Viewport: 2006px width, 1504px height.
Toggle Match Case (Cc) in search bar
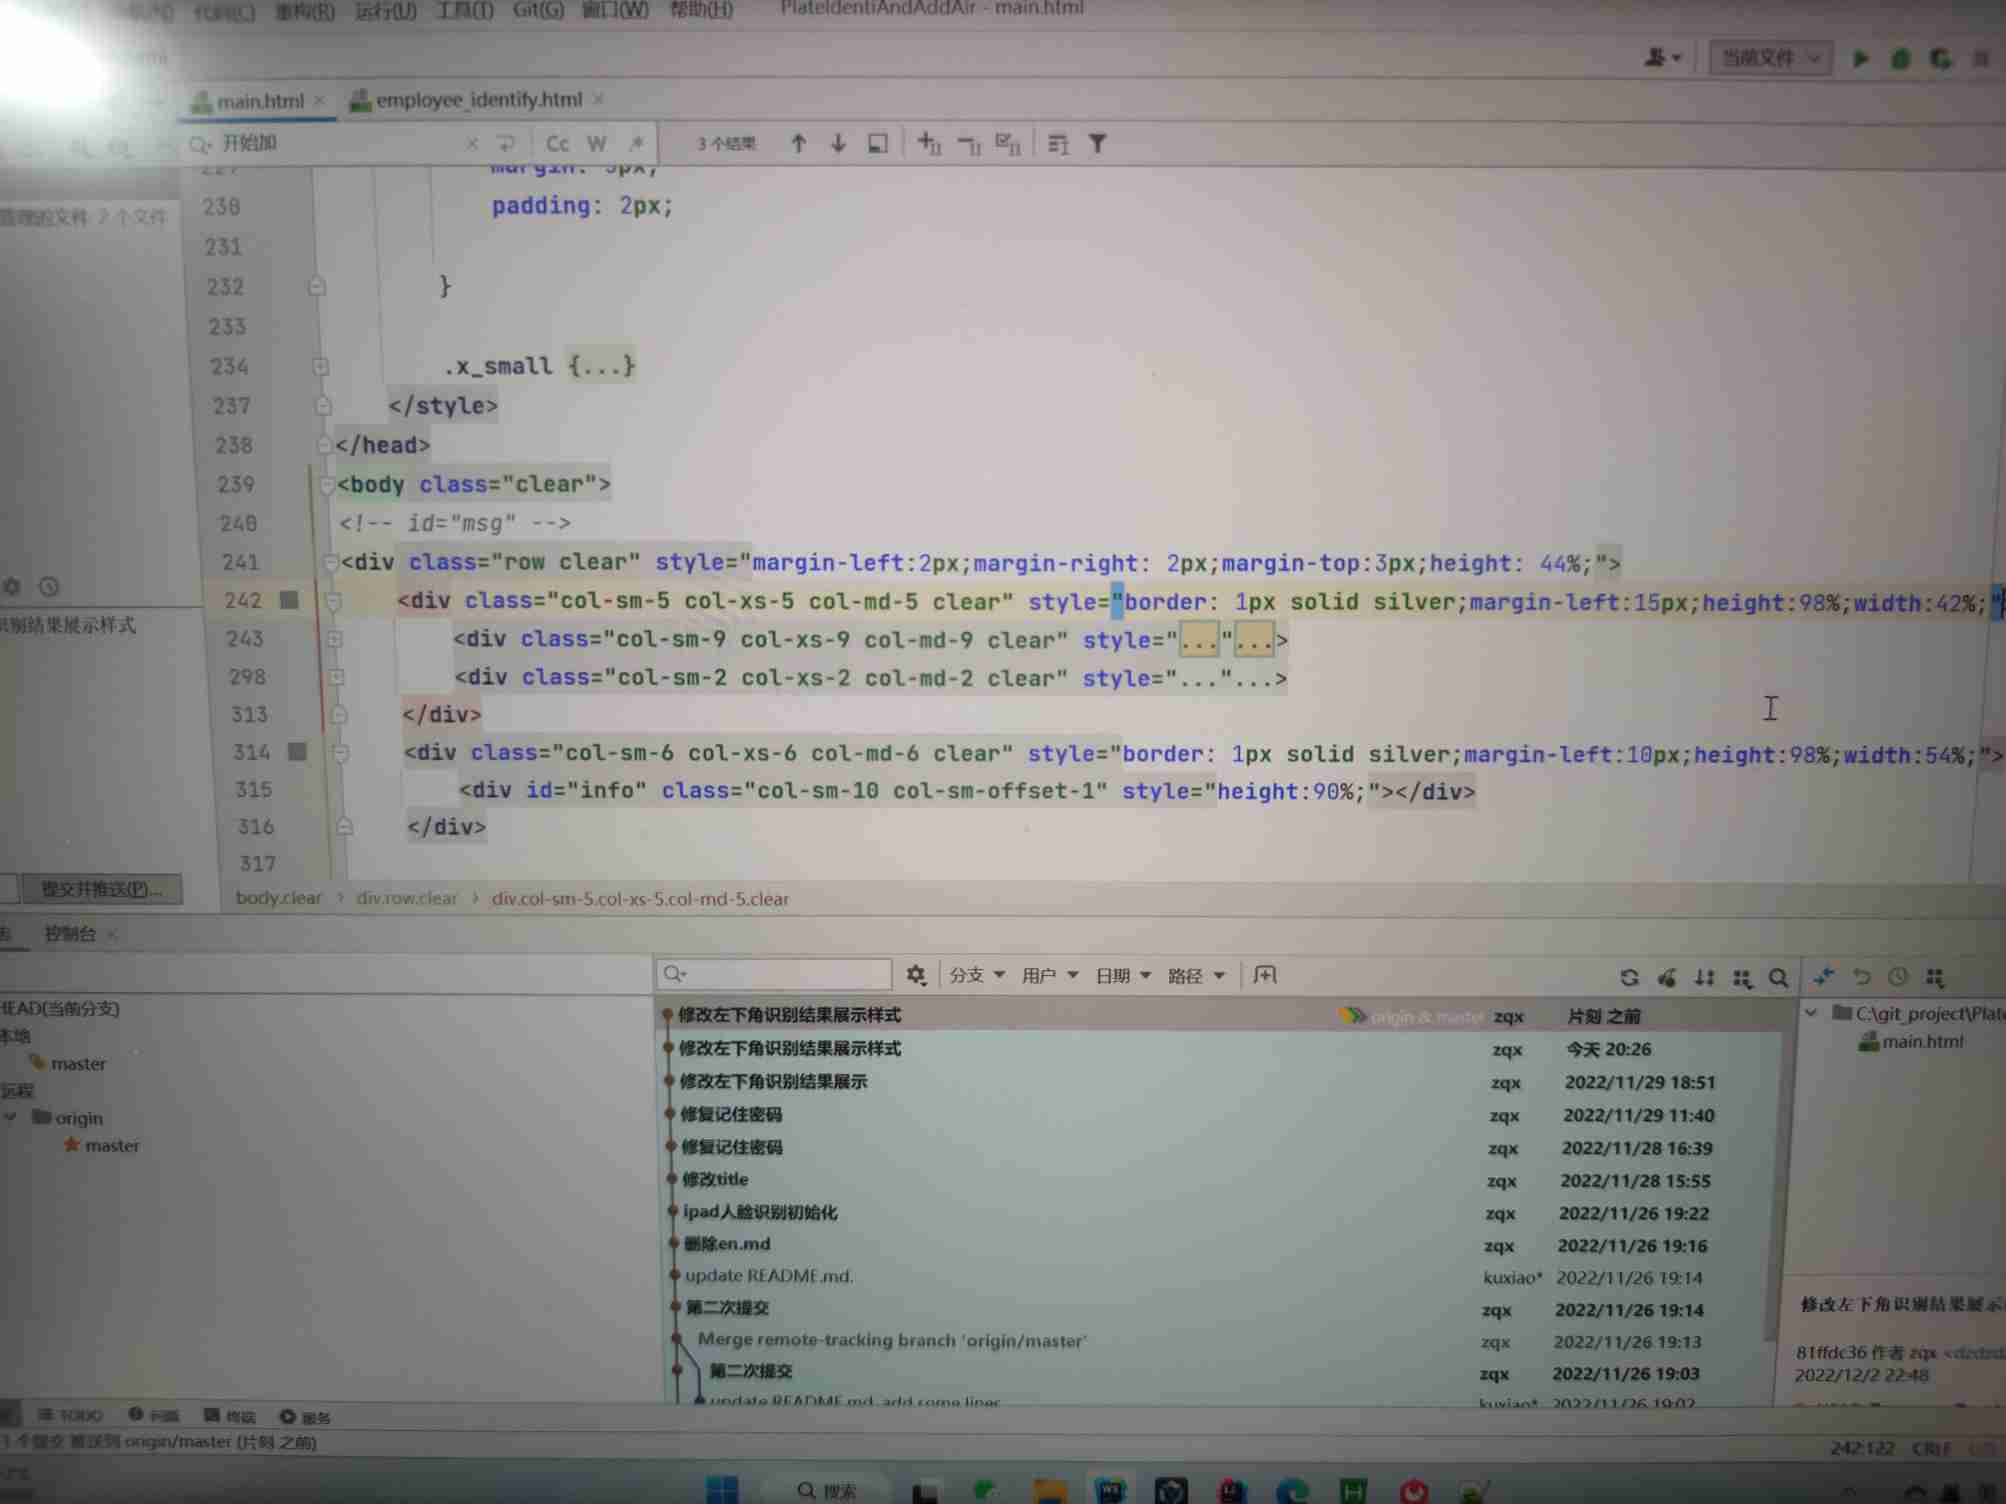coord(557,143)
